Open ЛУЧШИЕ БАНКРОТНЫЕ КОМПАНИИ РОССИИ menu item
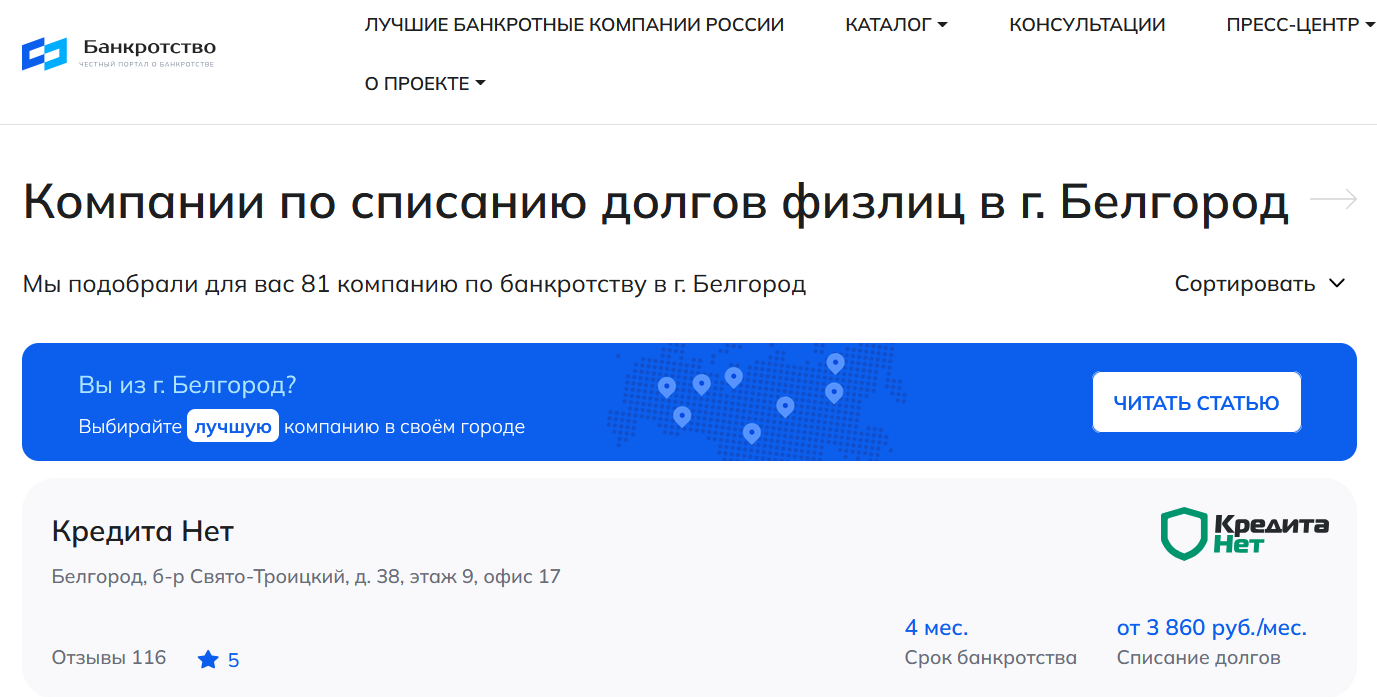The width and height of the screenshot is (1377, 697). click(574, 25)
